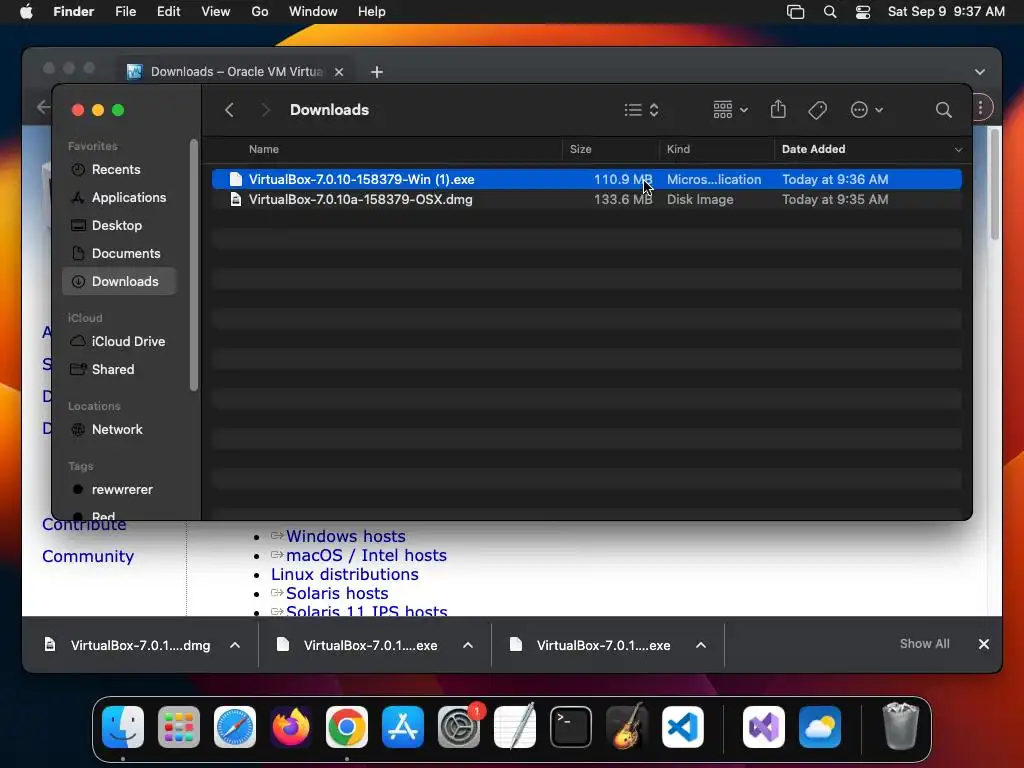
Task: Select the rewwrerer tag
Action: click(119, 490)
